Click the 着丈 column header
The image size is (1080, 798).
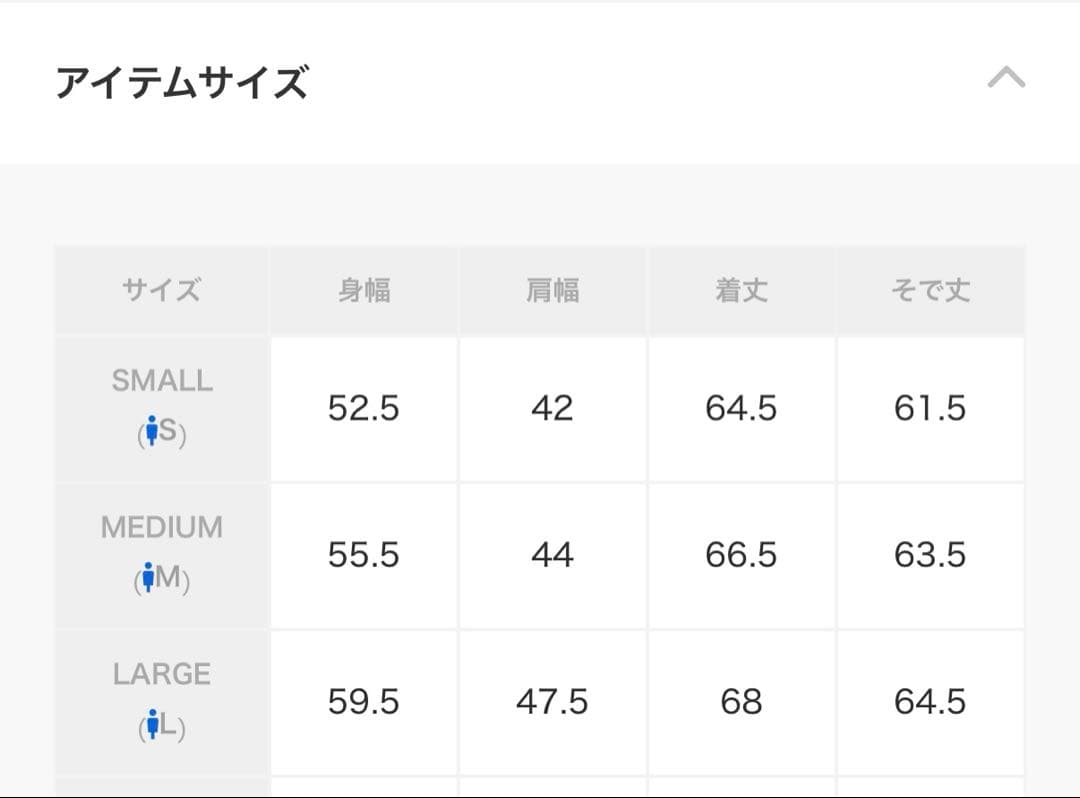(x=741, y=290)
